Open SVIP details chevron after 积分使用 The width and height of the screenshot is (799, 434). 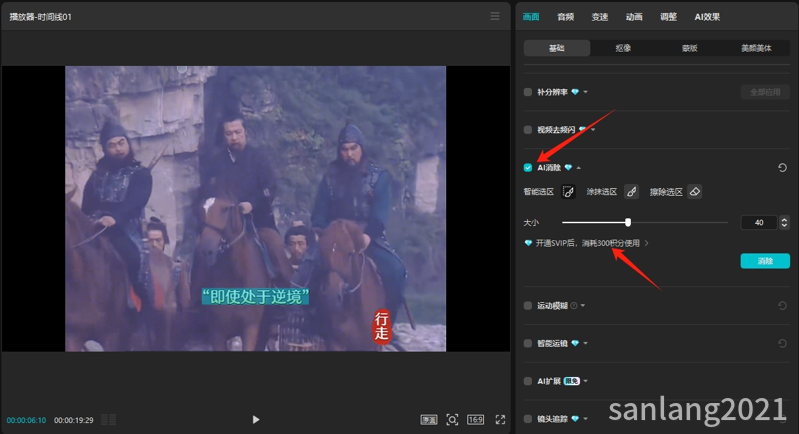[x=647, y=243]
